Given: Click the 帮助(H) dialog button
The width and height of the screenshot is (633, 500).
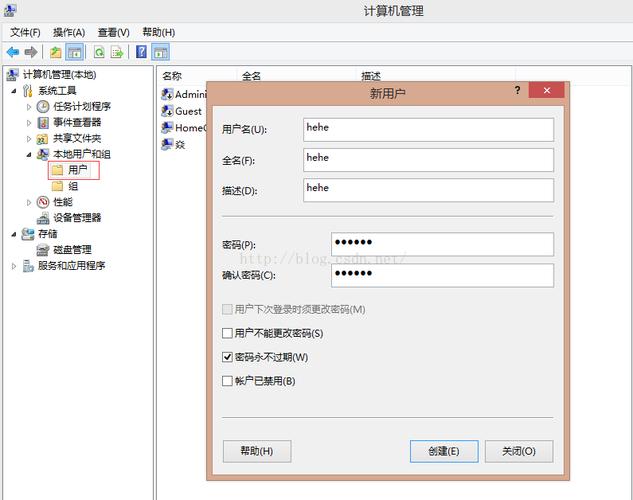Looking at the screenshot, I should 257,451.
